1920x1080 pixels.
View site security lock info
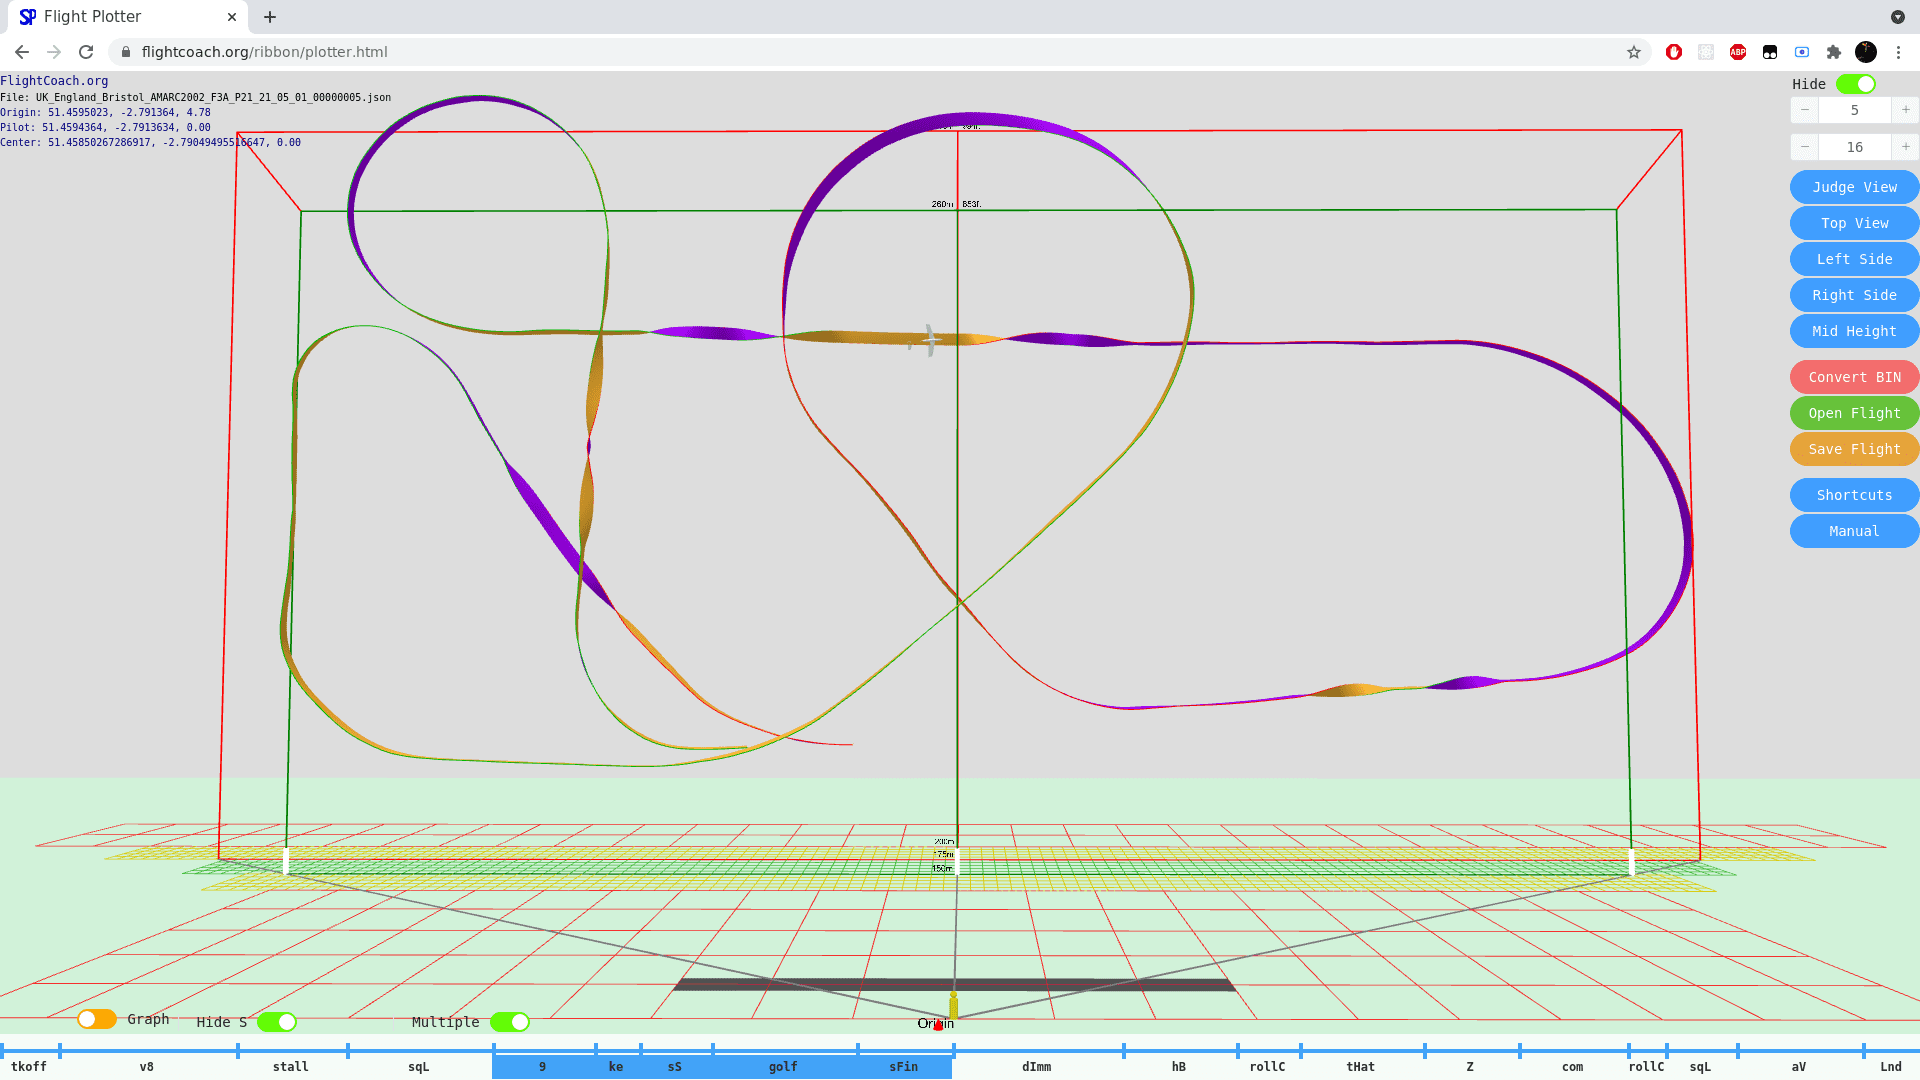(x=126, y=52)
